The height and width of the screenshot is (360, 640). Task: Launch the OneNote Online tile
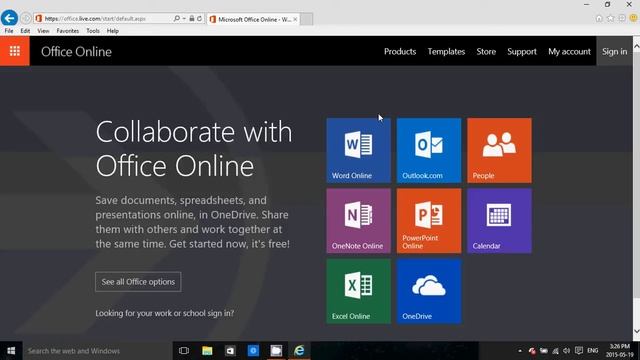point(358,221)
